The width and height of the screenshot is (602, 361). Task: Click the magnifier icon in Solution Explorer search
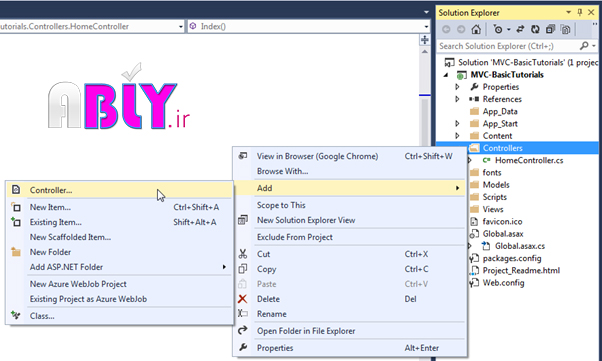point(584,46)
